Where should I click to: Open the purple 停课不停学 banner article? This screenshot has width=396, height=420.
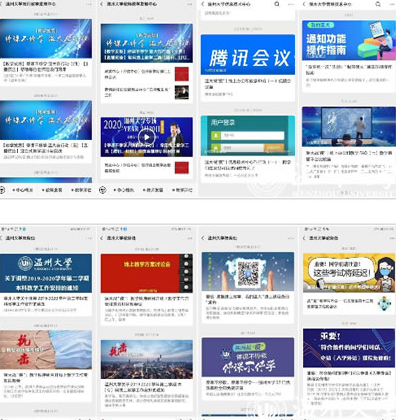[x=248, y=357]
